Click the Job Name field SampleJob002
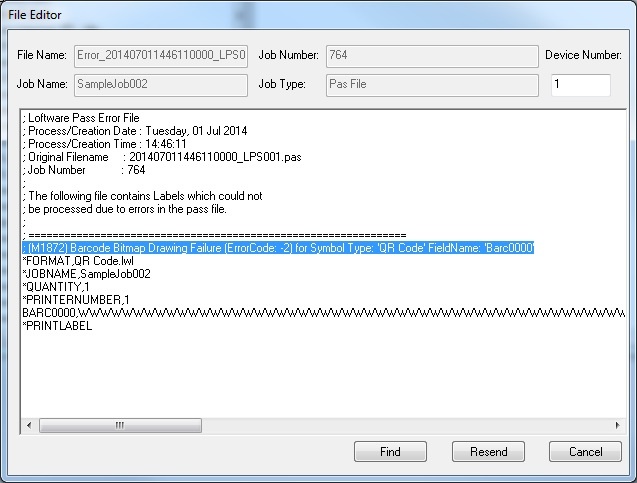The image size is (637, 483). coord(161,85)
